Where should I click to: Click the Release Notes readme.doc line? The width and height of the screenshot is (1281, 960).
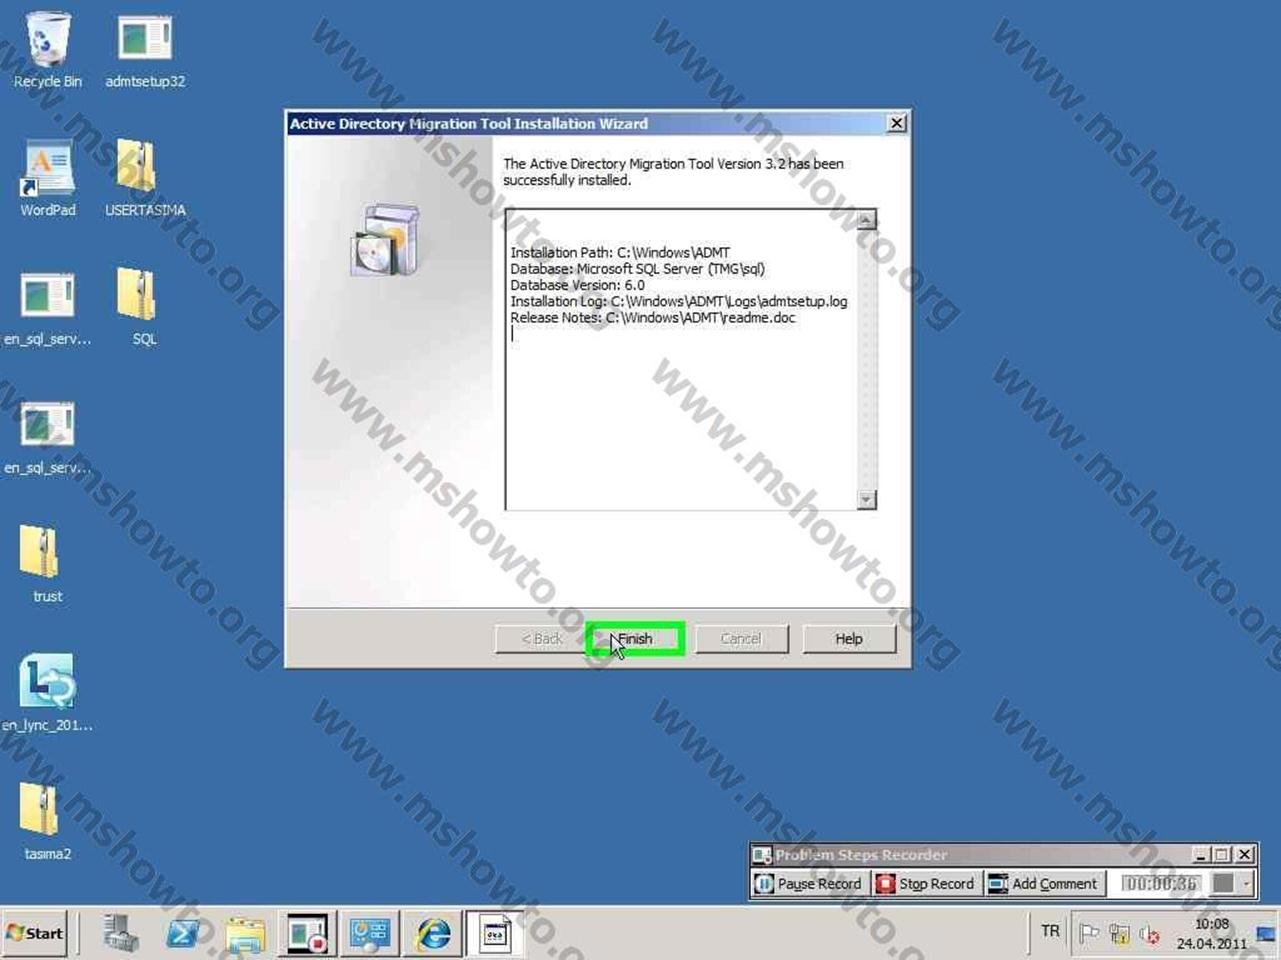653,318
